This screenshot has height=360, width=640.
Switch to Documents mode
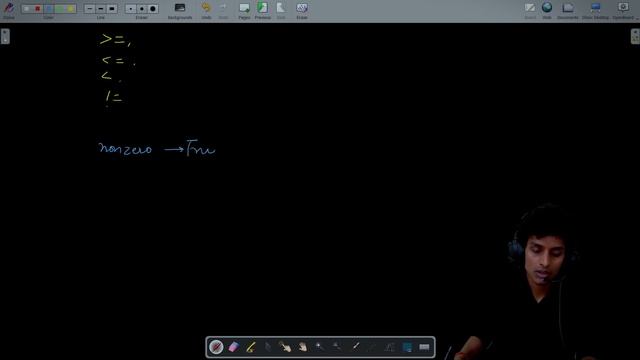tap(568, 10)
